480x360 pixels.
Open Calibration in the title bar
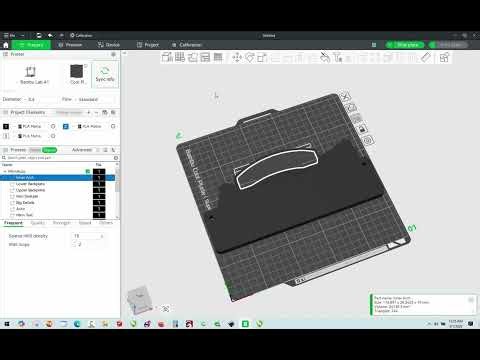point(81,35)
